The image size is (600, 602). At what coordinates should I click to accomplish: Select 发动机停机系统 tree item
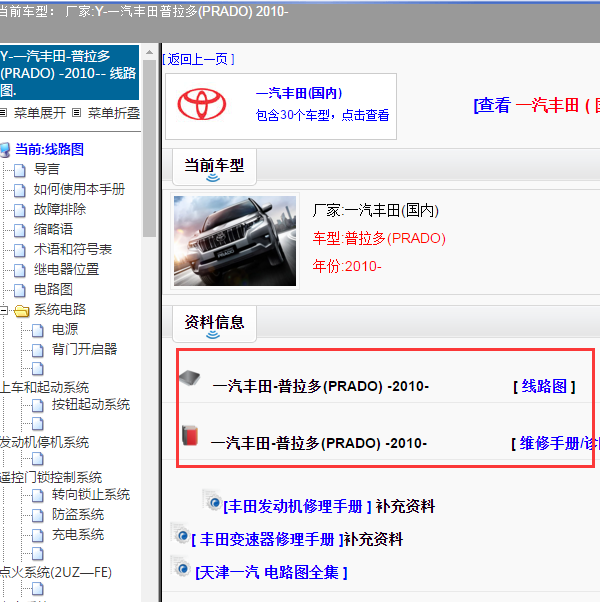pos(45,443)
